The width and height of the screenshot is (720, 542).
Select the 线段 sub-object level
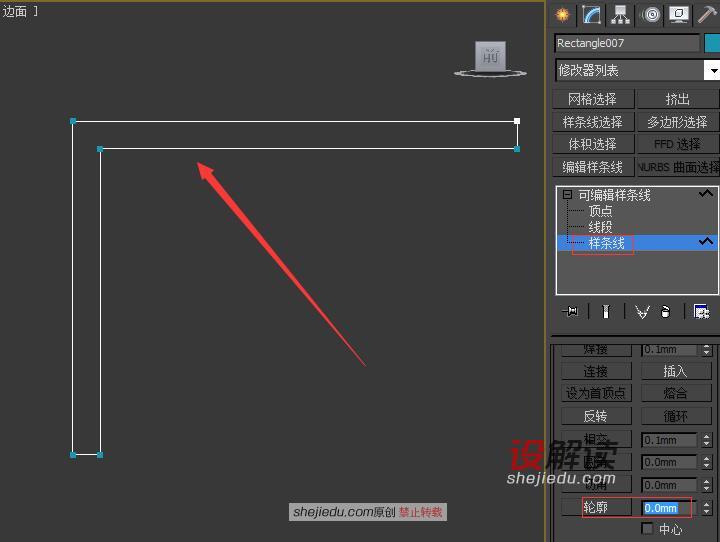tap(600, 227)
